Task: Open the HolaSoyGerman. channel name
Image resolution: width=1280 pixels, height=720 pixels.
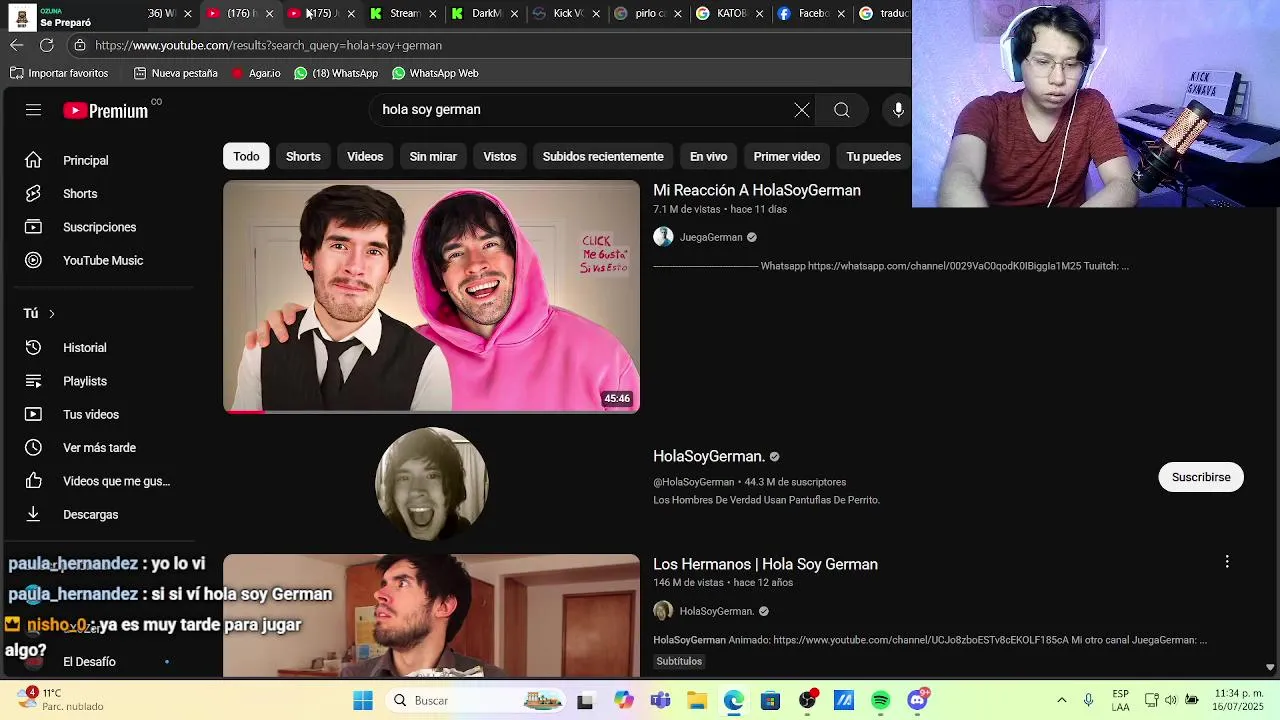Action: point(709,456)
